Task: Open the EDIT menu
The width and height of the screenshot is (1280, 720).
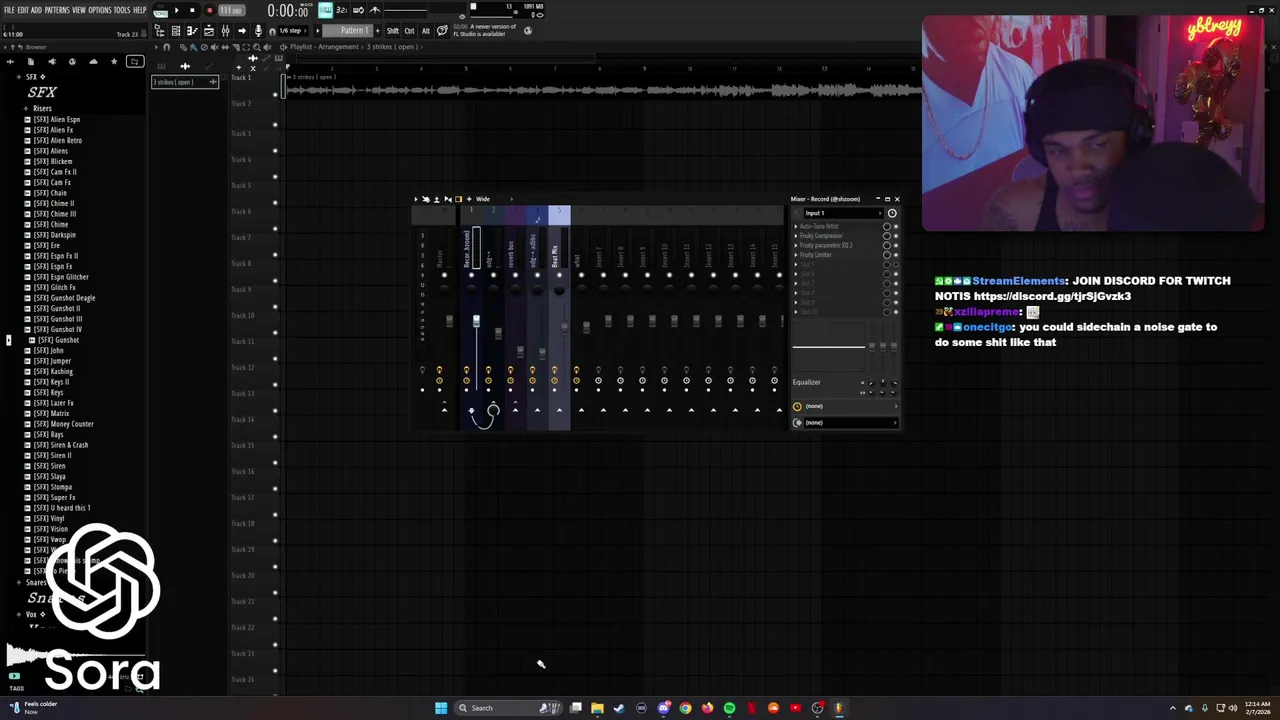Action: (23, 10)
